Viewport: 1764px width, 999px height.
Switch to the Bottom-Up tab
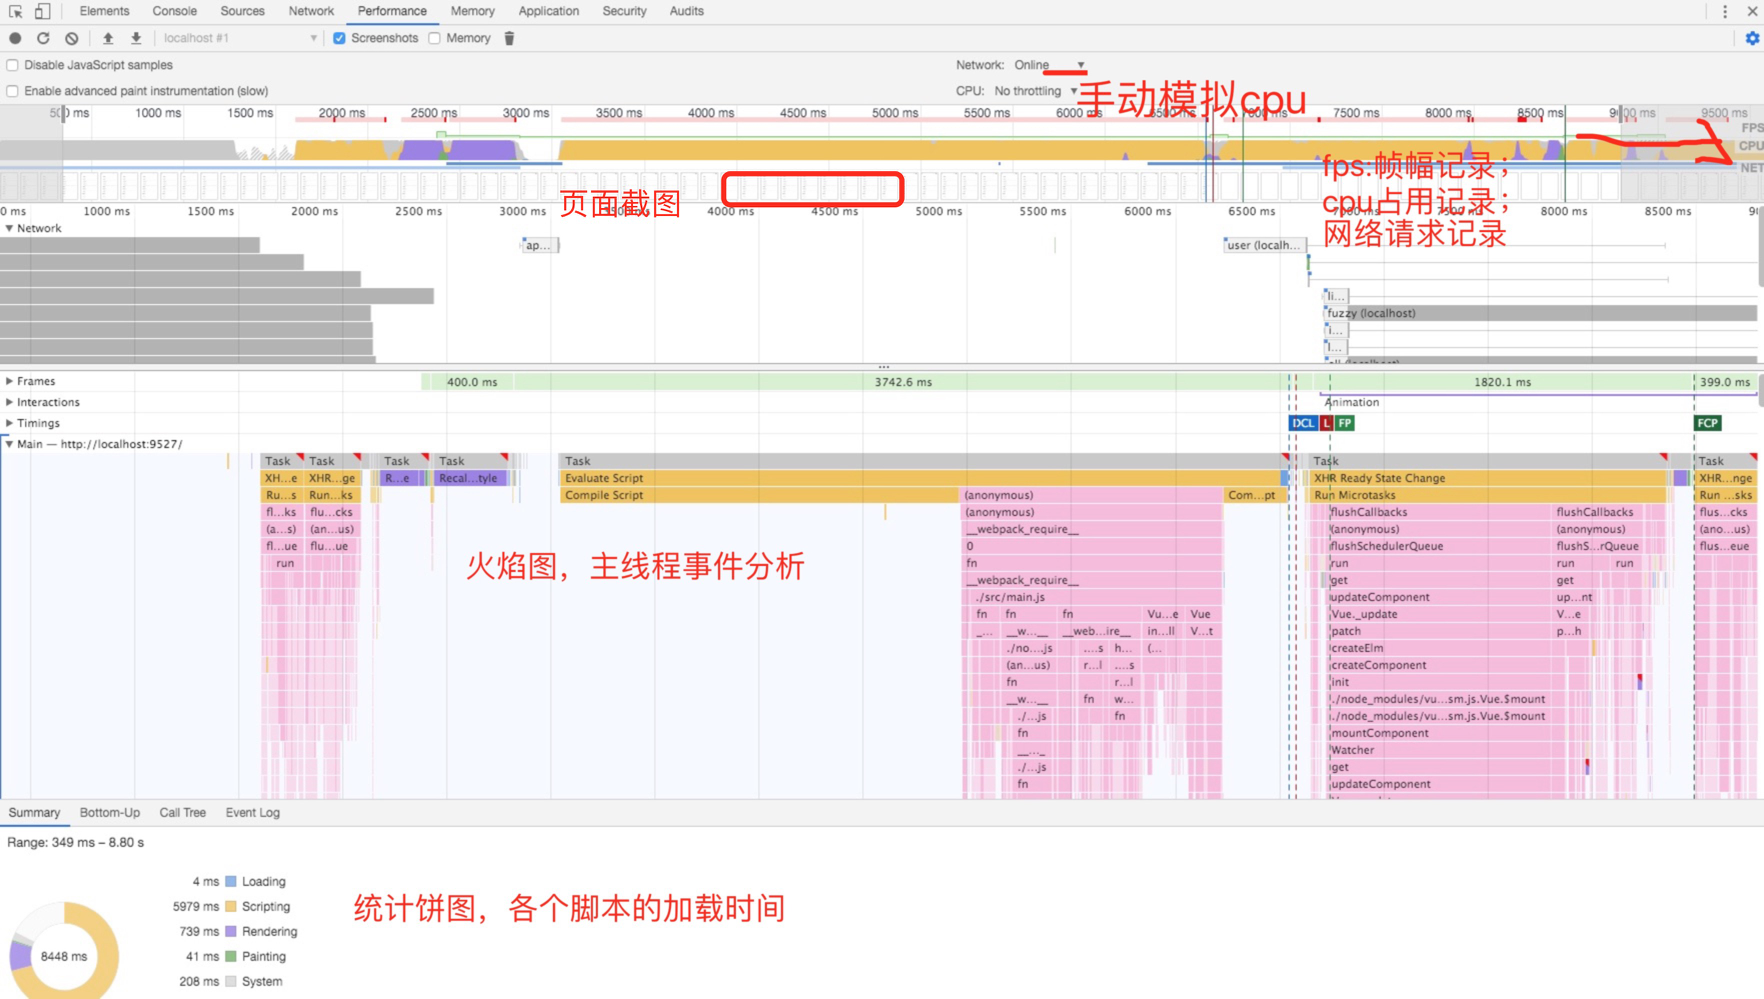110,813
